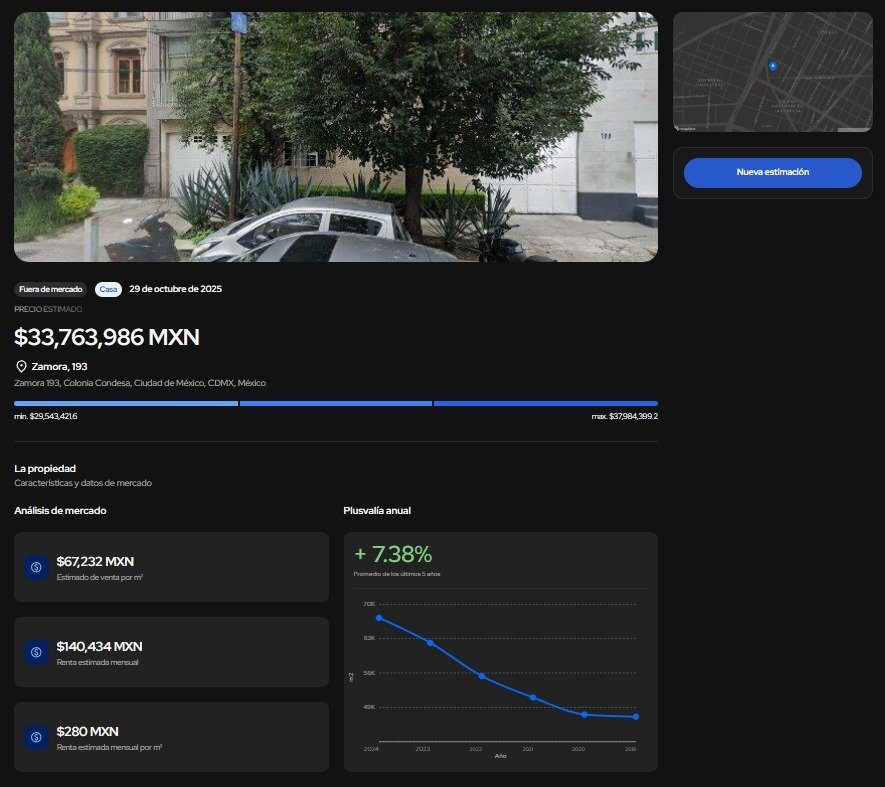Click the minimum price value $29,543,421.6
Image resolution: width=885 pixels, height=787 pixels.
46,416
